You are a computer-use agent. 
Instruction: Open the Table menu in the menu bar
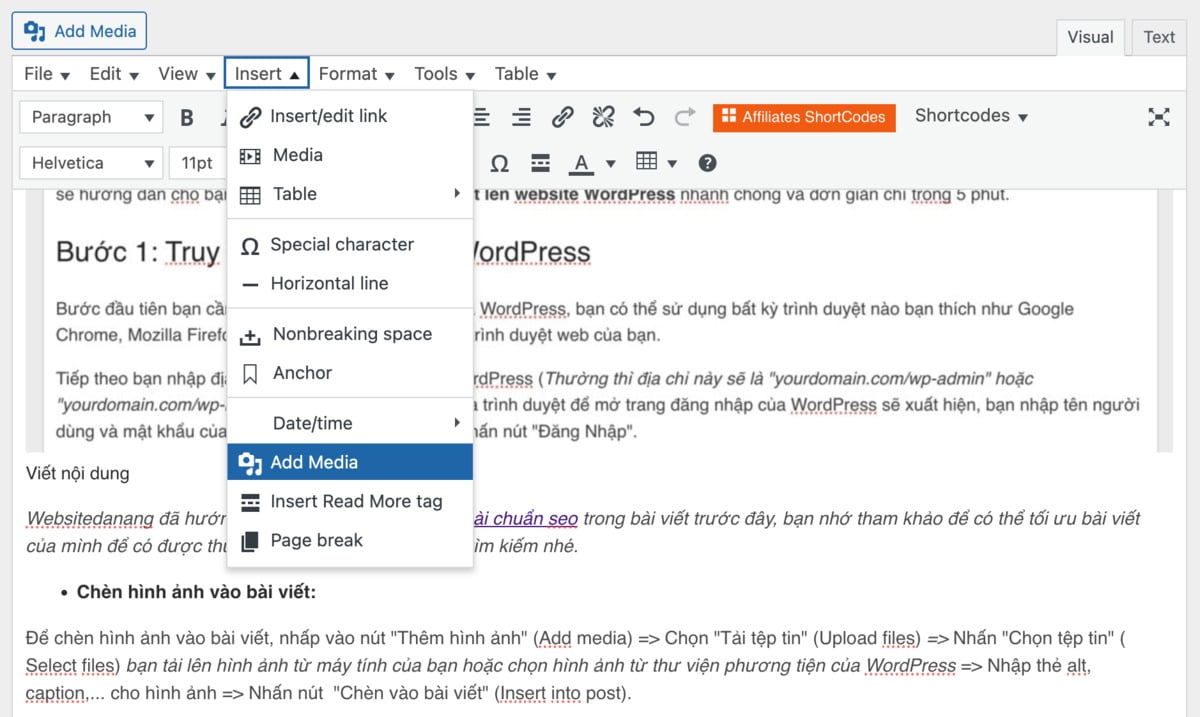(525, 74)
